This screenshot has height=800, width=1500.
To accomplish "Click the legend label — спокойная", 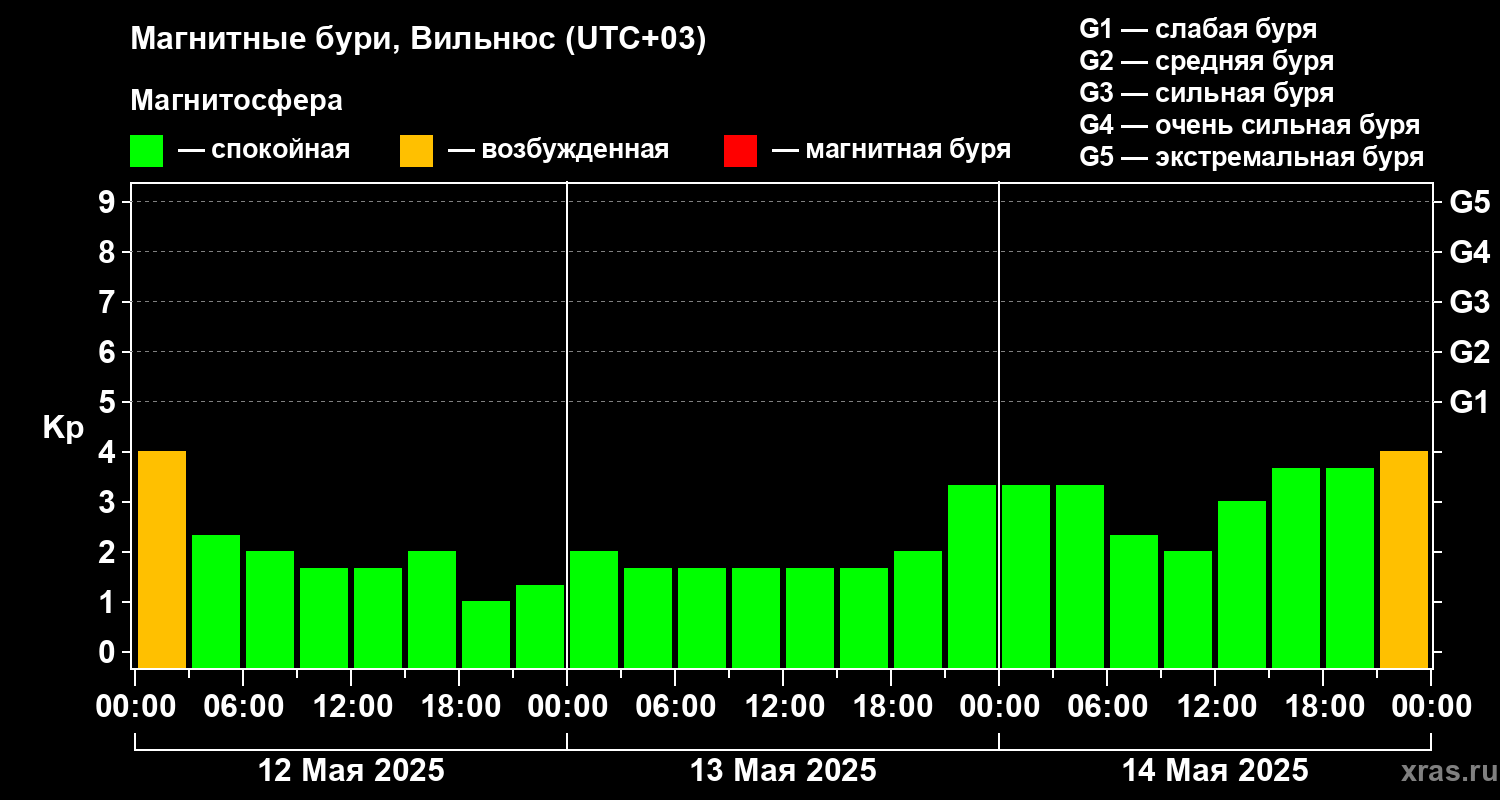I will [264, 150].
